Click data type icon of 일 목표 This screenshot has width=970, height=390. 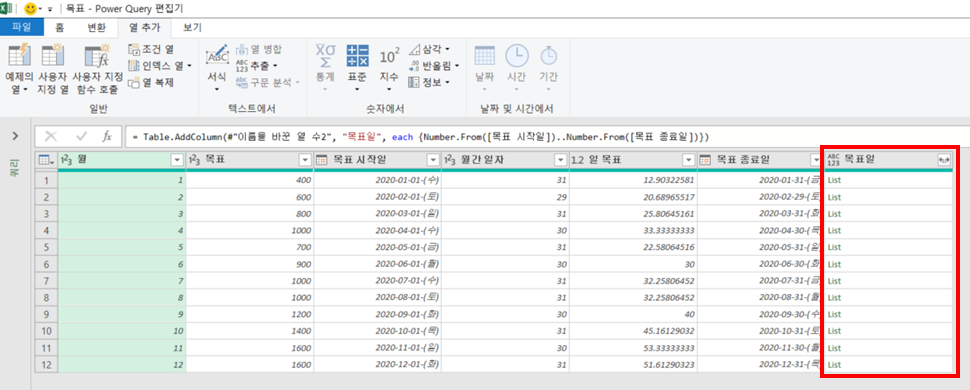point(578,160)
